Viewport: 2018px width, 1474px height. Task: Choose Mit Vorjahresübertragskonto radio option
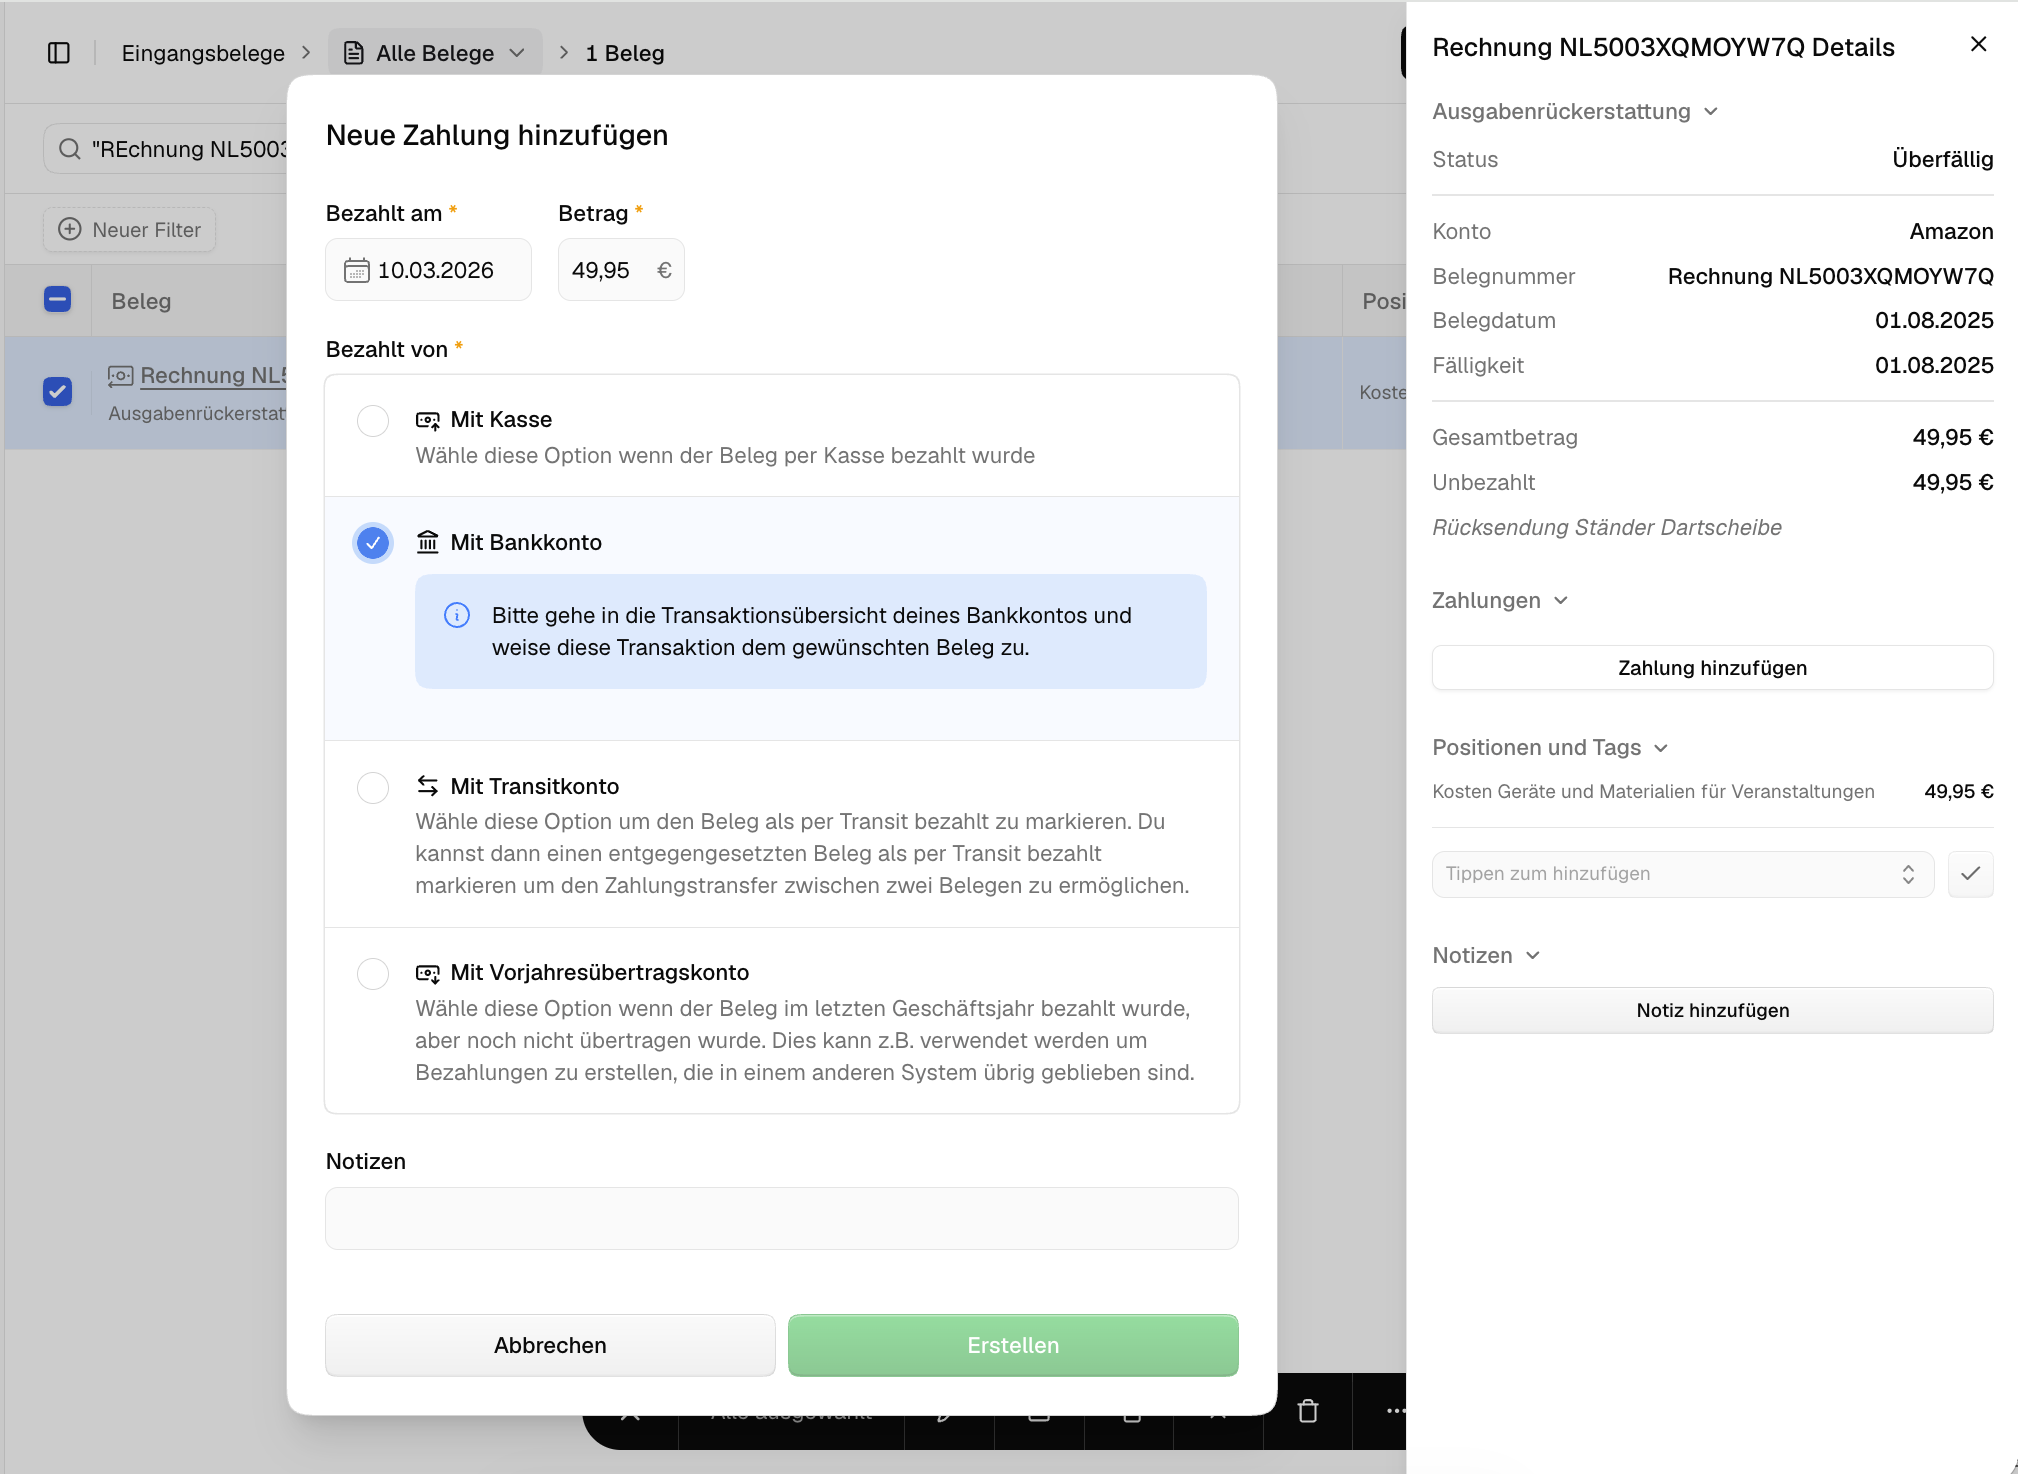click(x=373, y=973)
